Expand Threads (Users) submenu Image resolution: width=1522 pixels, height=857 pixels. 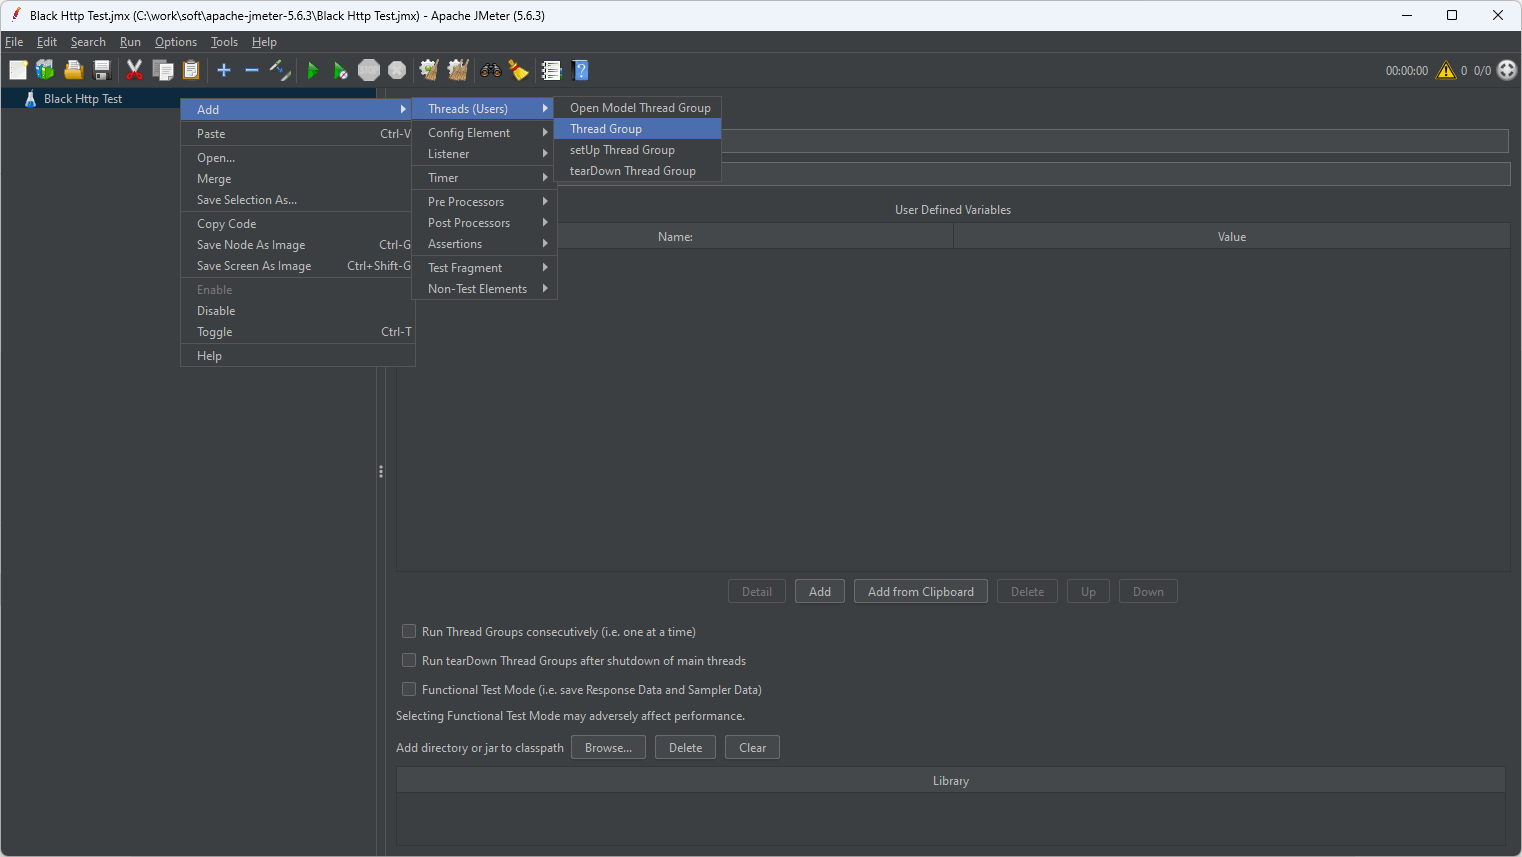pos(484,108)
